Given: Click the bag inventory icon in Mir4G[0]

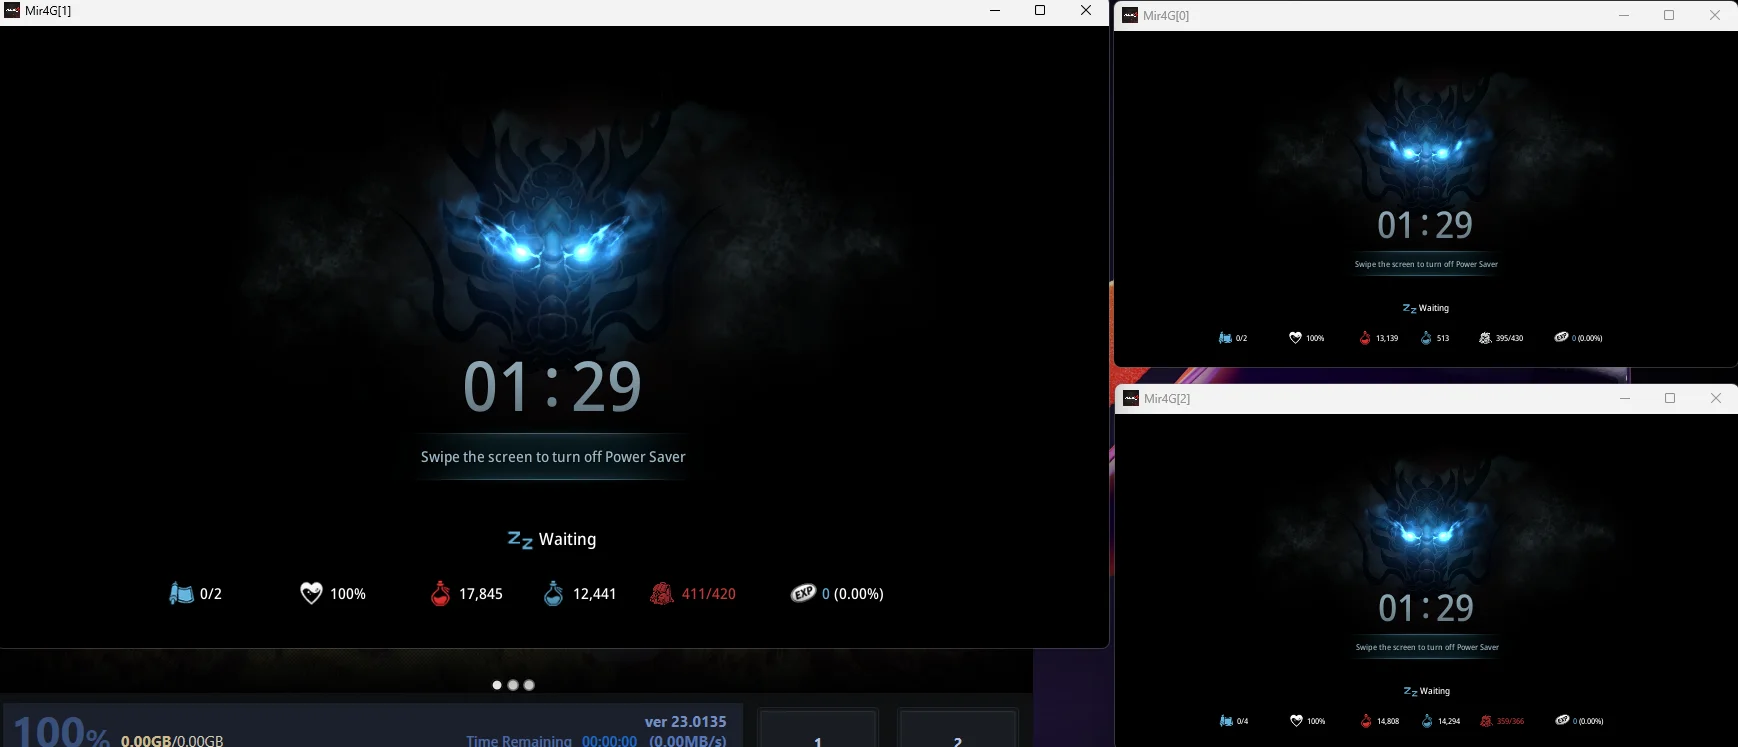Looking at the screenshot, I should (1485, 338).
